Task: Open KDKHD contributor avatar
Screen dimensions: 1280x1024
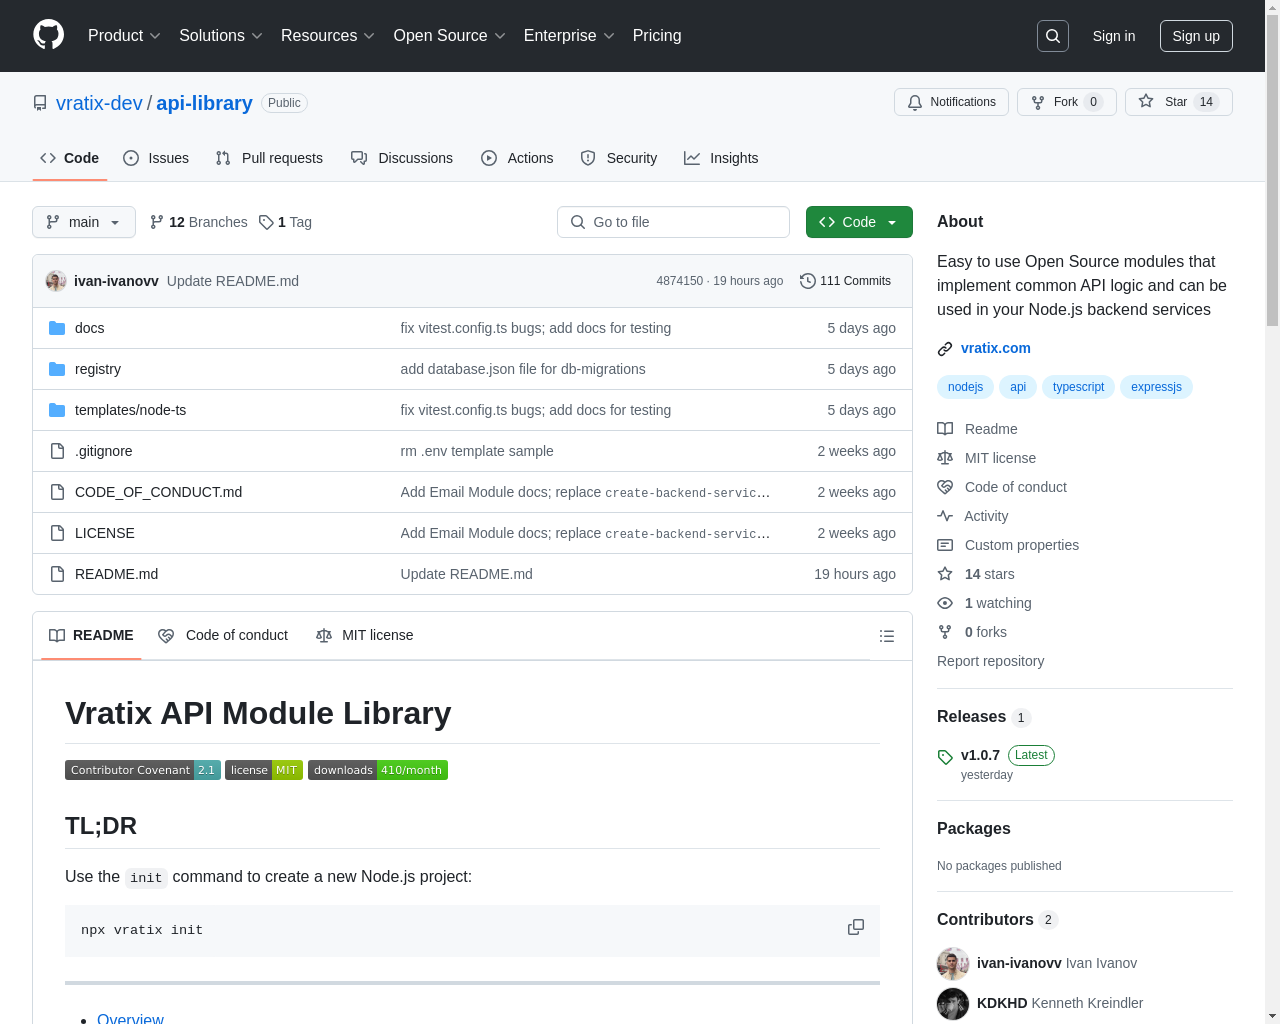Action: click(x=953, y=1004)
